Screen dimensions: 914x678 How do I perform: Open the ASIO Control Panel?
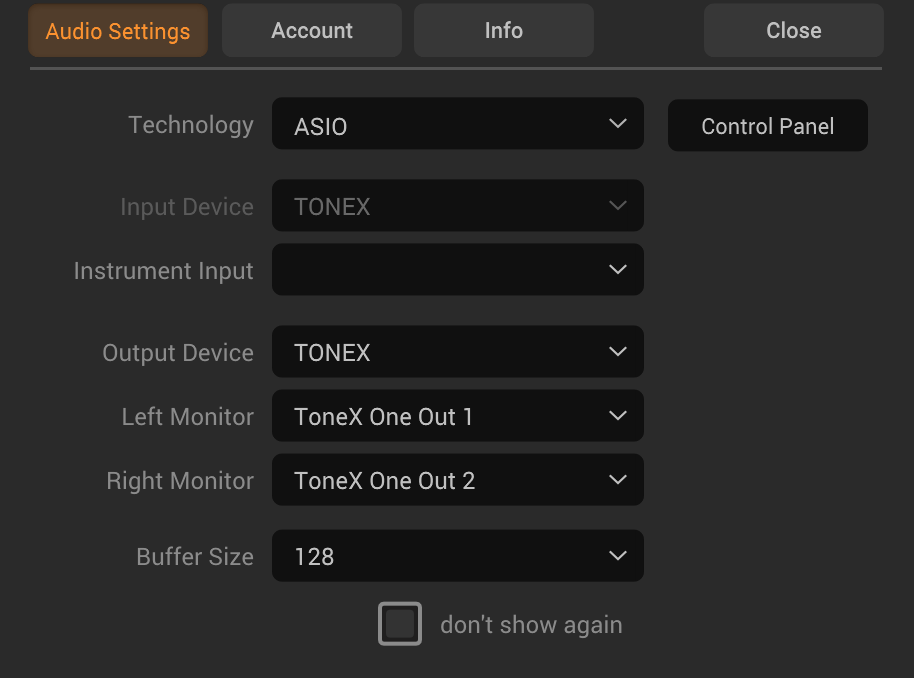click(768, 125)
